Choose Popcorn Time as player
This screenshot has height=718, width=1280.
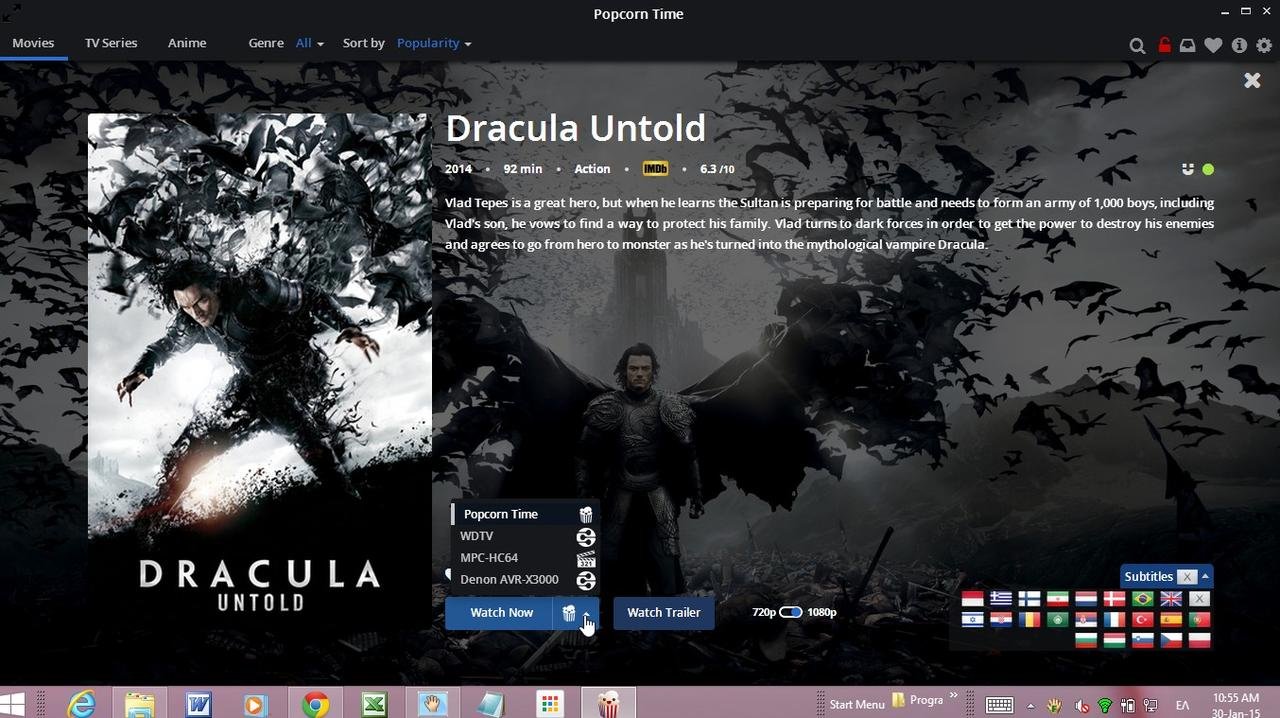tap(524, 514)
